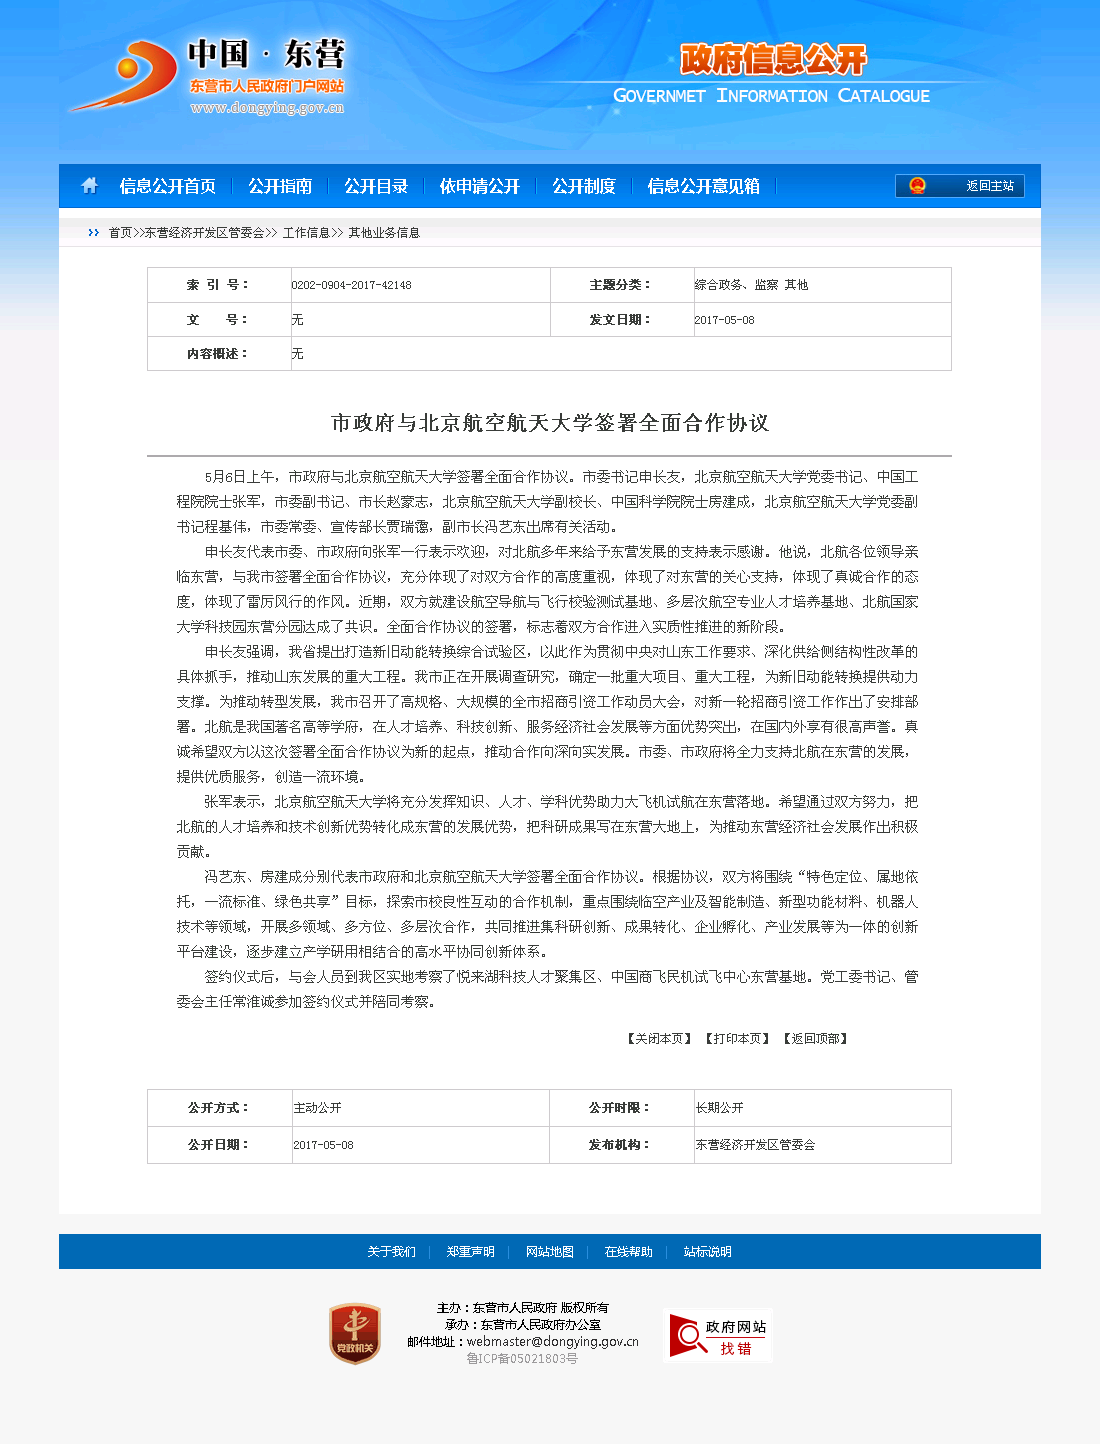Click the double-arrow breadcrumb icon
Screen dimensions: 1100x1444
(93, 233)
